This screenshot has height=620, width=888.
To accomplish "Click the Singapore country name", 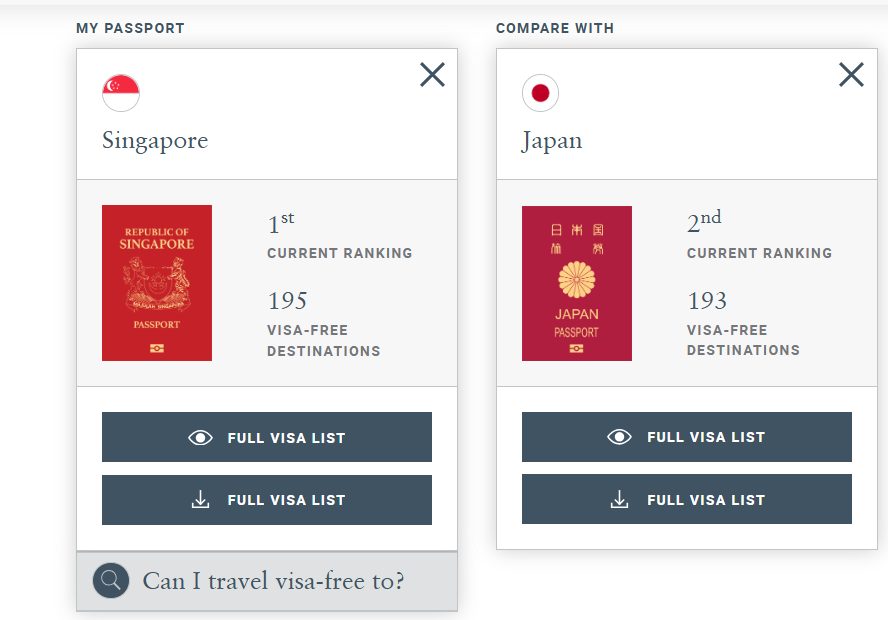I will (x=155, y=141).
